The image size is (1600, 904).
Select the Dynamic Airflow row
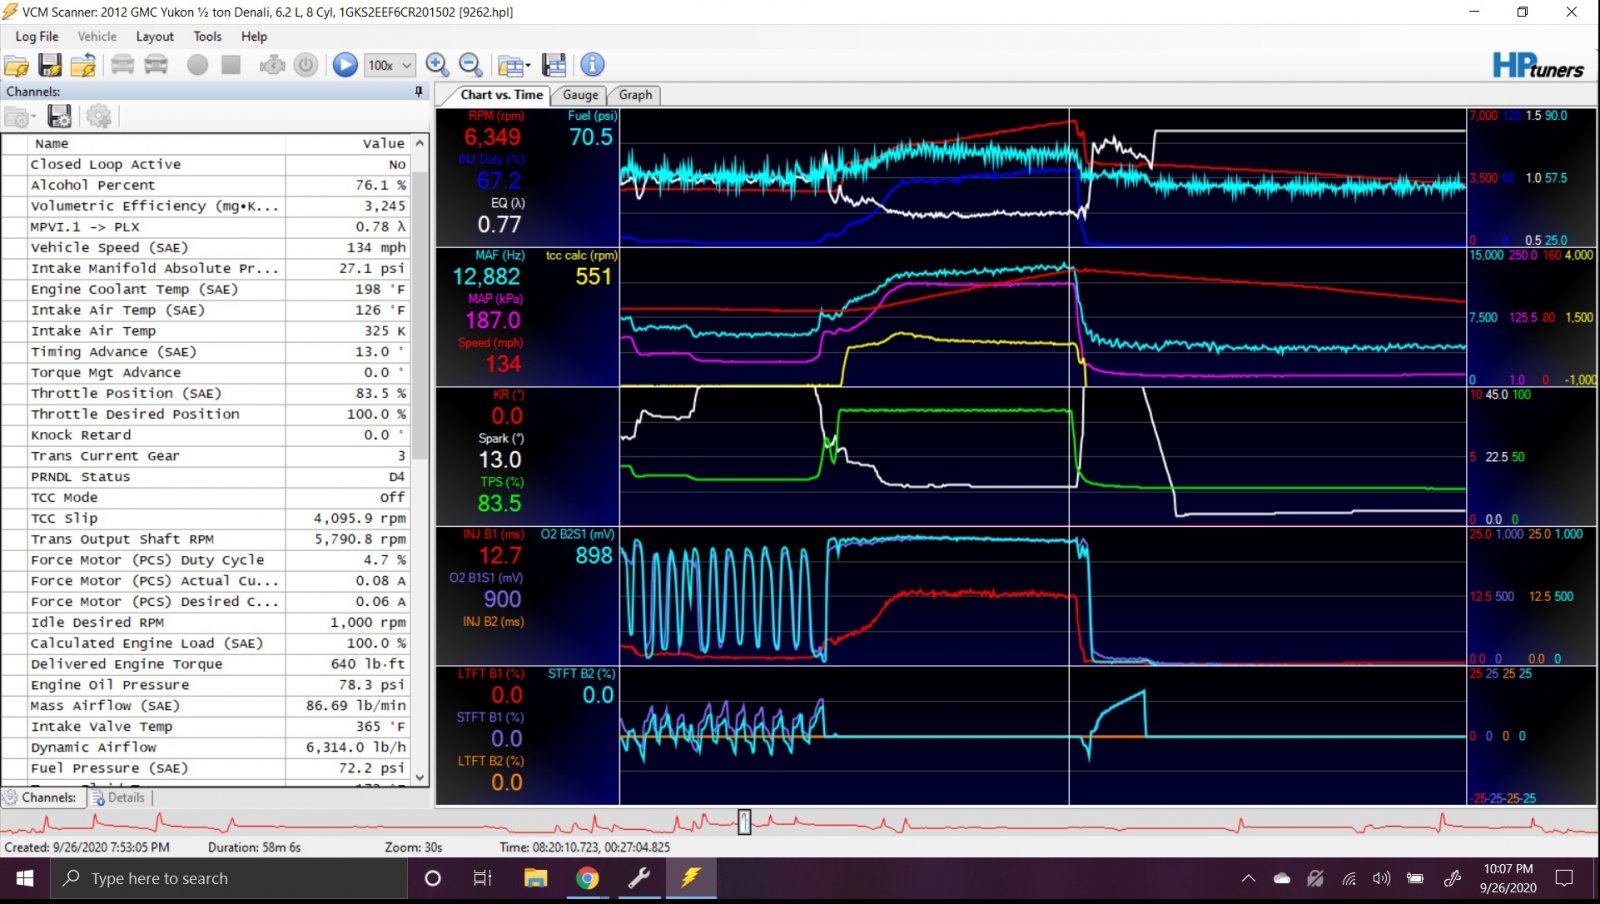coord(206,747)
